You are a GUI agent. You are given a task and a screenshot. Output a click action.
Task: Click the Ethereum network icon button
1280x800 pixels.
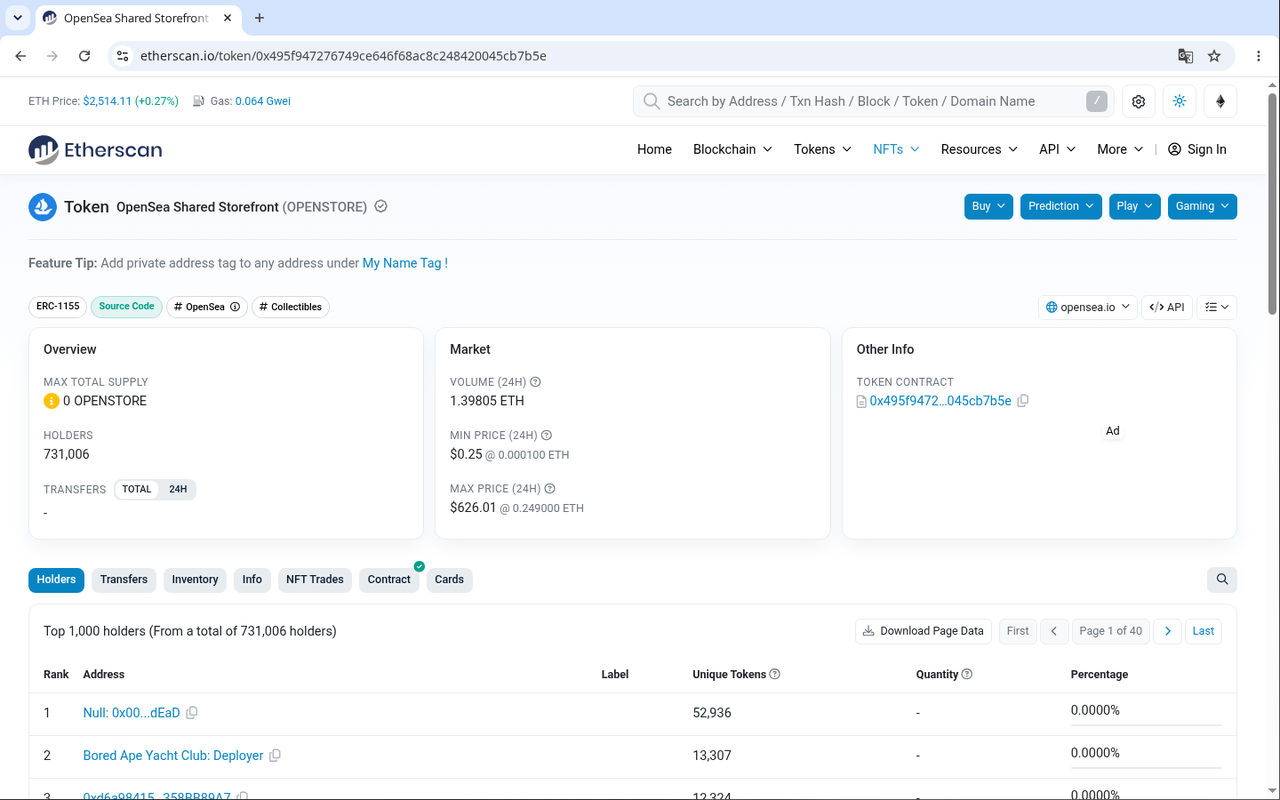1220,101
